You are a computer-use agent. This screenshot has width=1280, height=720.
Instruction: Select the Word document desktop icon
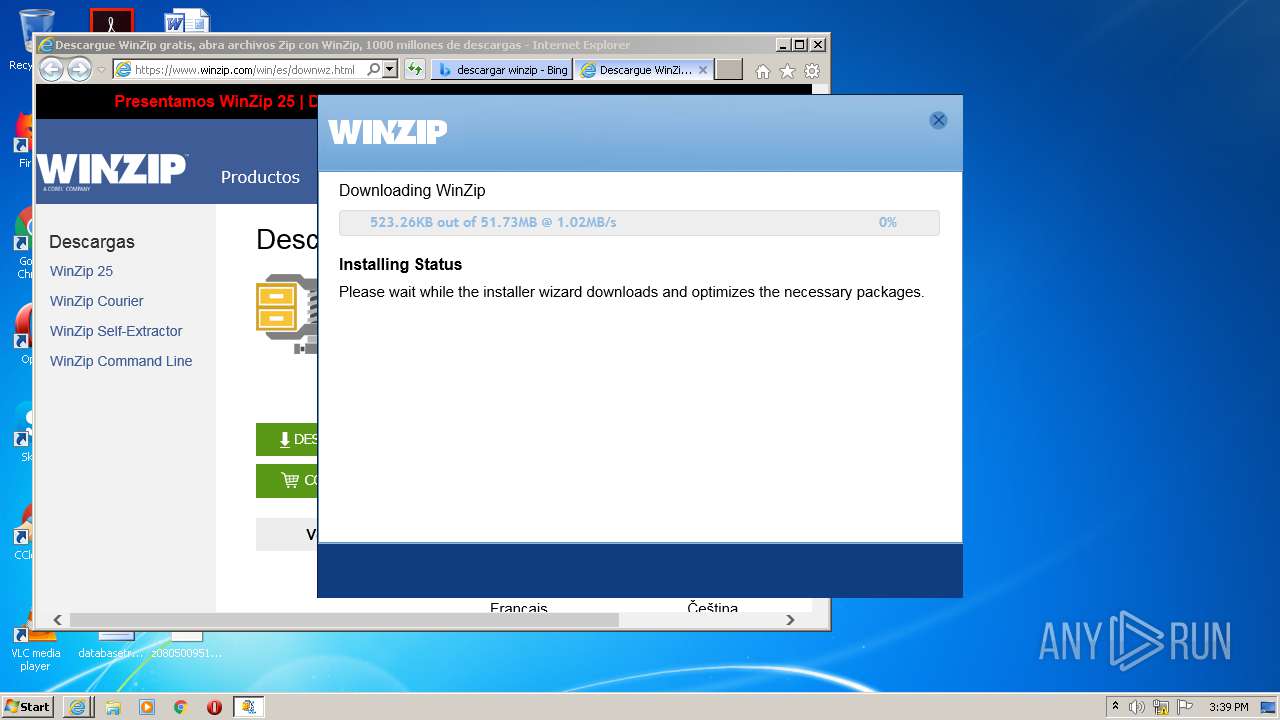187,21
